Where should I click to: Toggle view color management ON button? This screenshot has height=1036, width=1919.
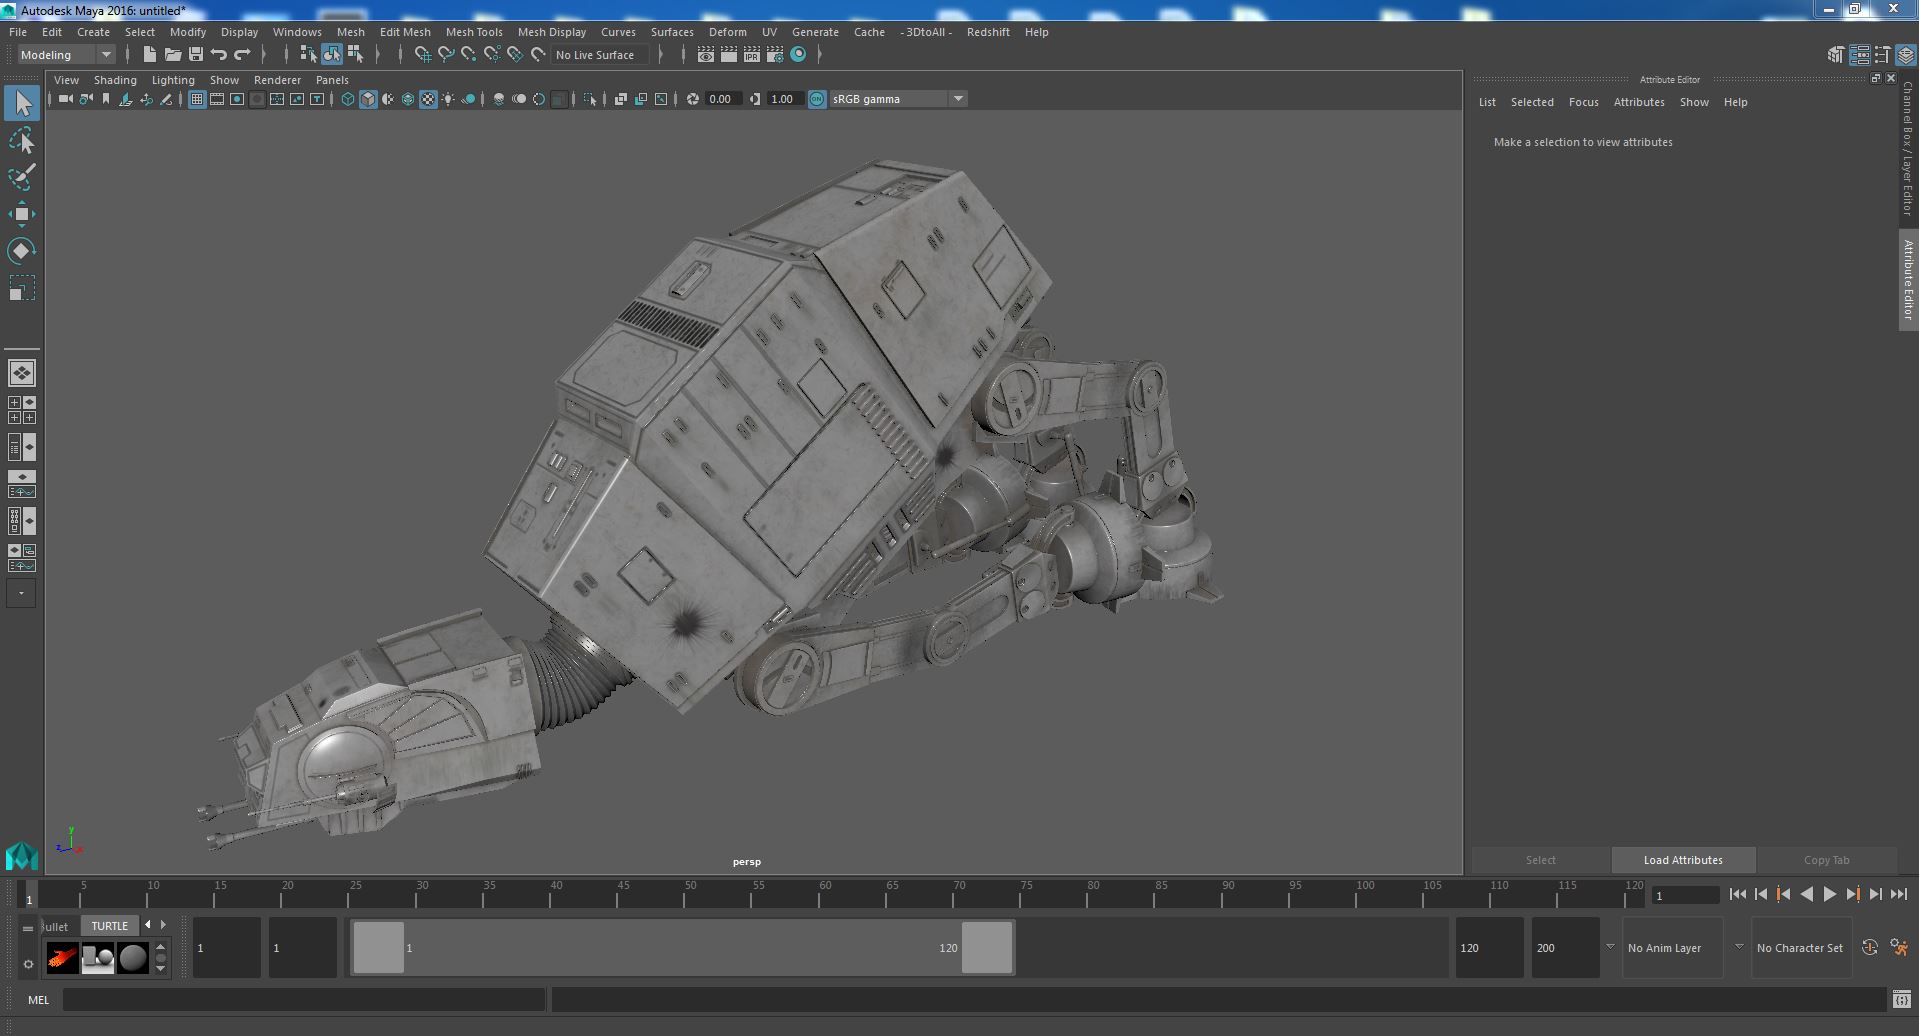click(x=817, y=99)
